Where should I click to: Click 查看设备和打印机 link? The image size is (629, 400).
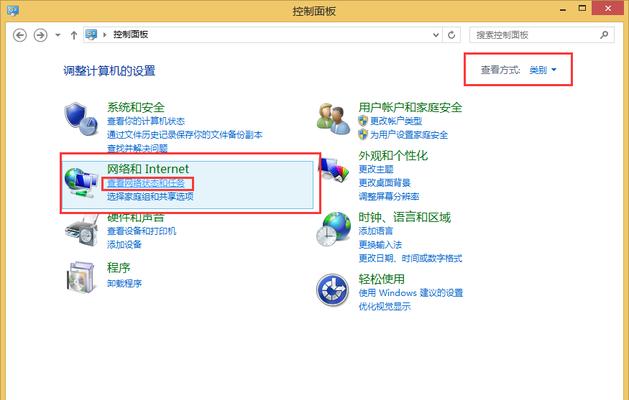[141, 231]
